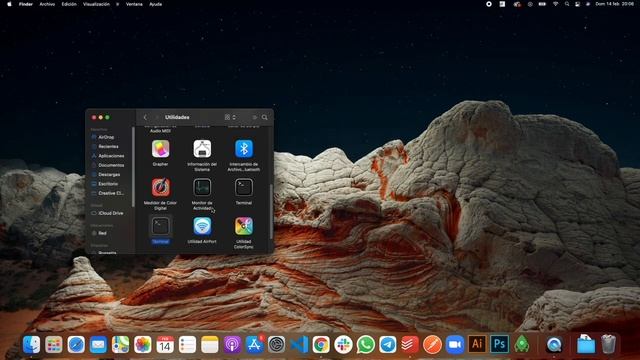Select Descargas in Finder sidebar
This screenshot has width=640, height=360.
pyautogui.click(x=109, y=175)
